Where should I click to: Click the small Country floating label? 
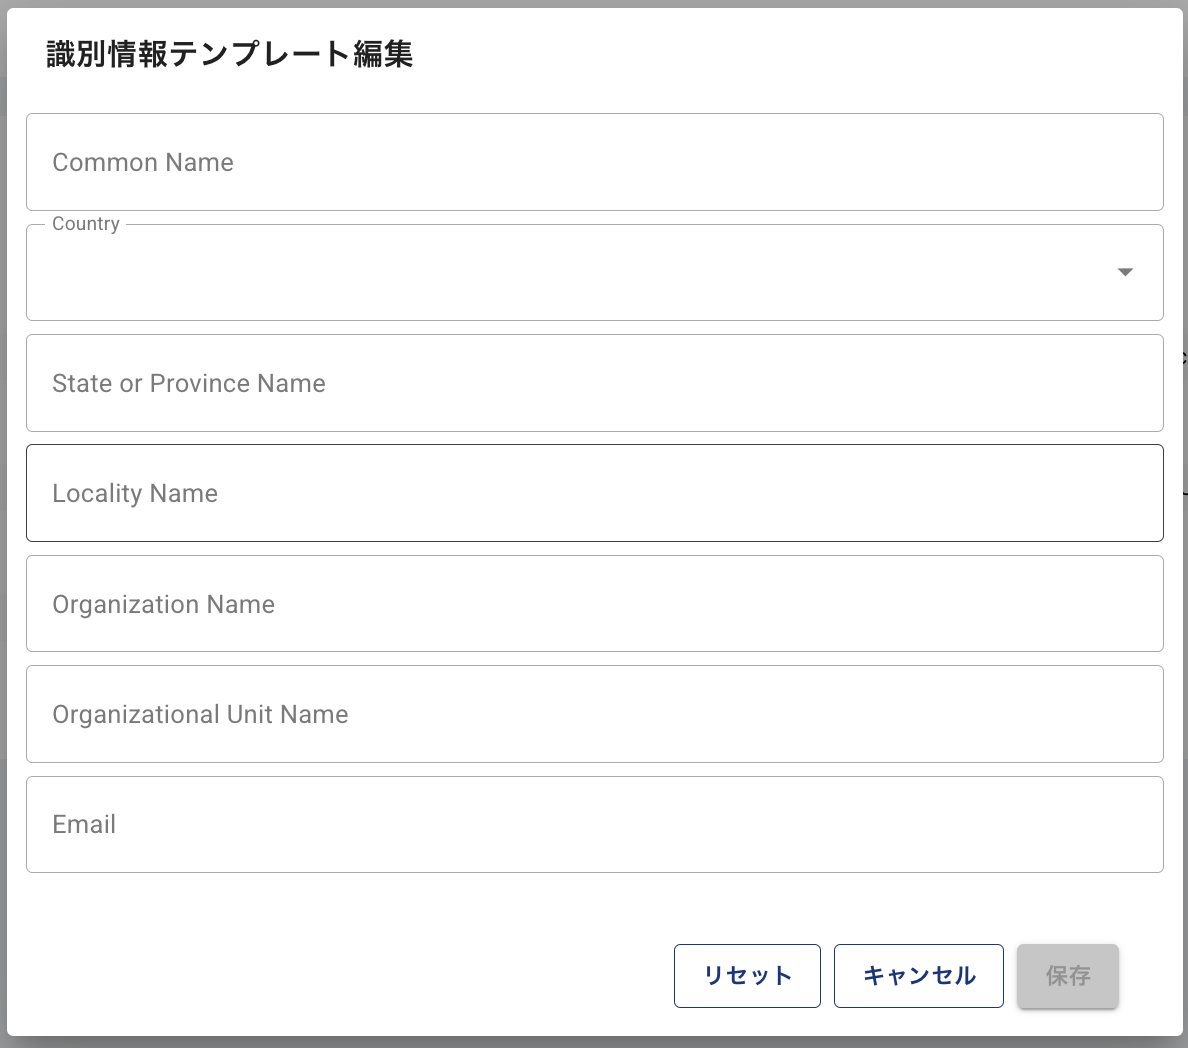tap(86, 224)
